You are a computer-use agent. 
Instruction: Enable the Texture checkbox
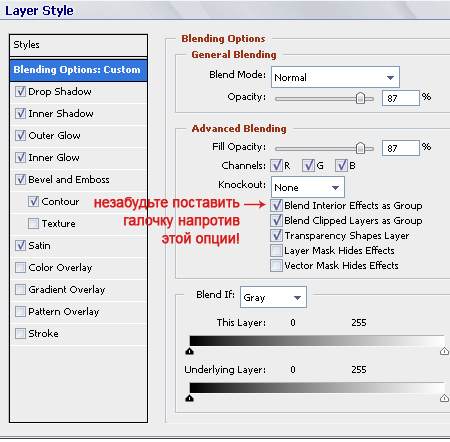pyautogui.click(x=33, y=223)
